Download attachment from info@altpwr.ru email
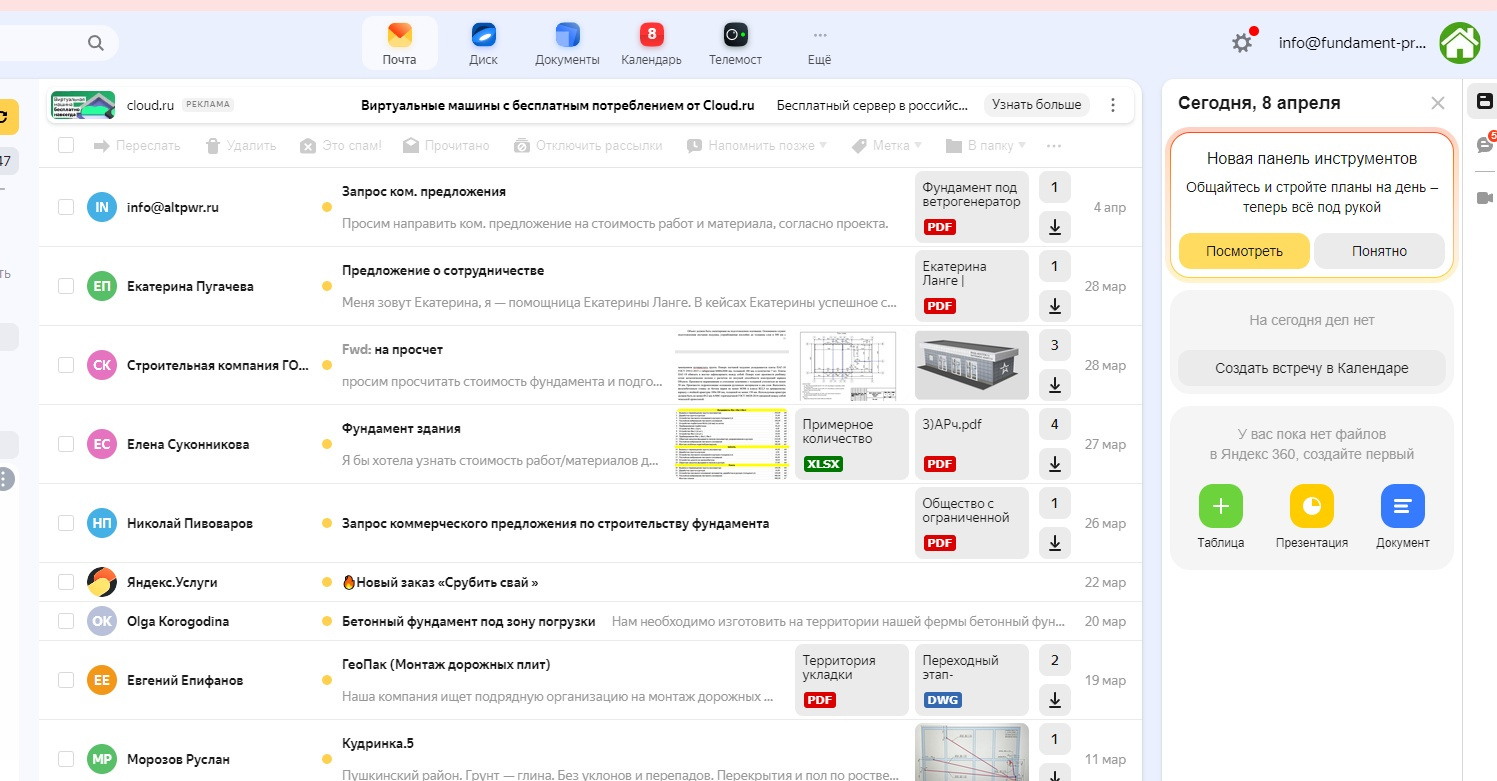Image resolution: width=1497 pixels, height=781 pixels. click(x=1054, y=227)
